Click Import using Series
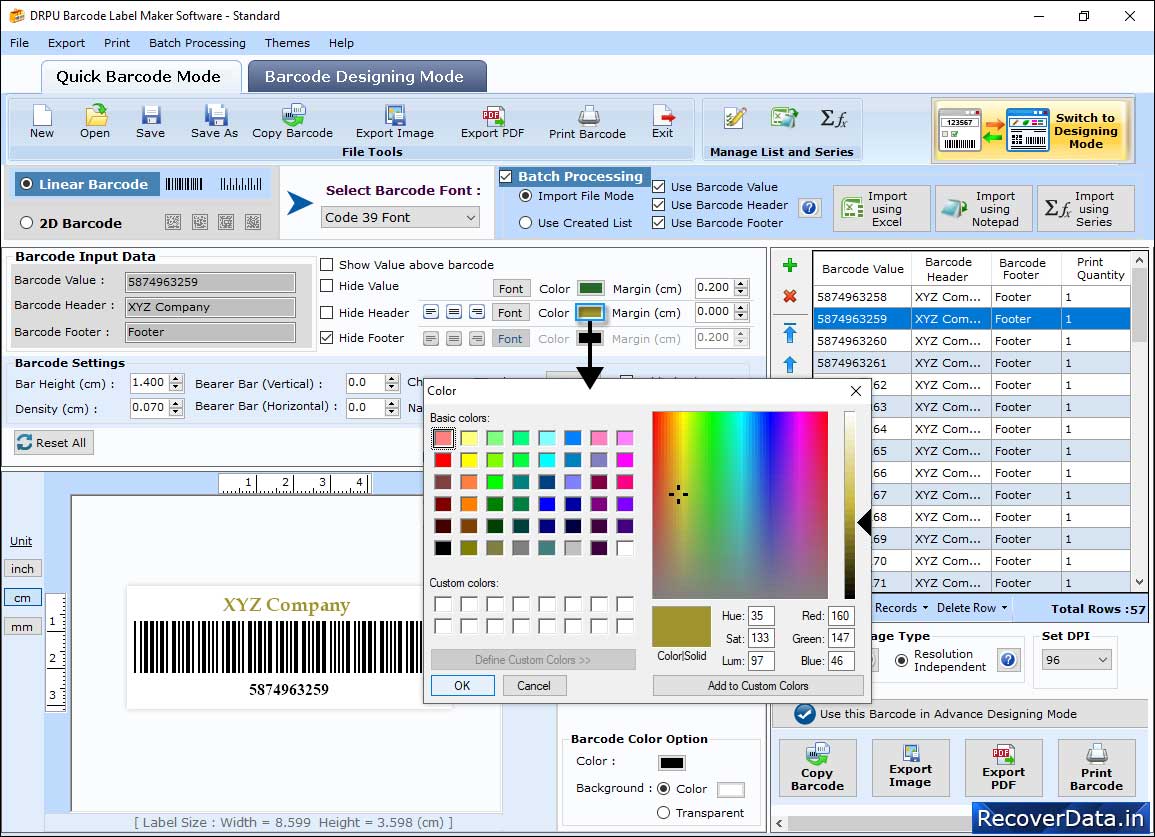Viewport: 1155px width, 837px height. (x=1086, y=209)
